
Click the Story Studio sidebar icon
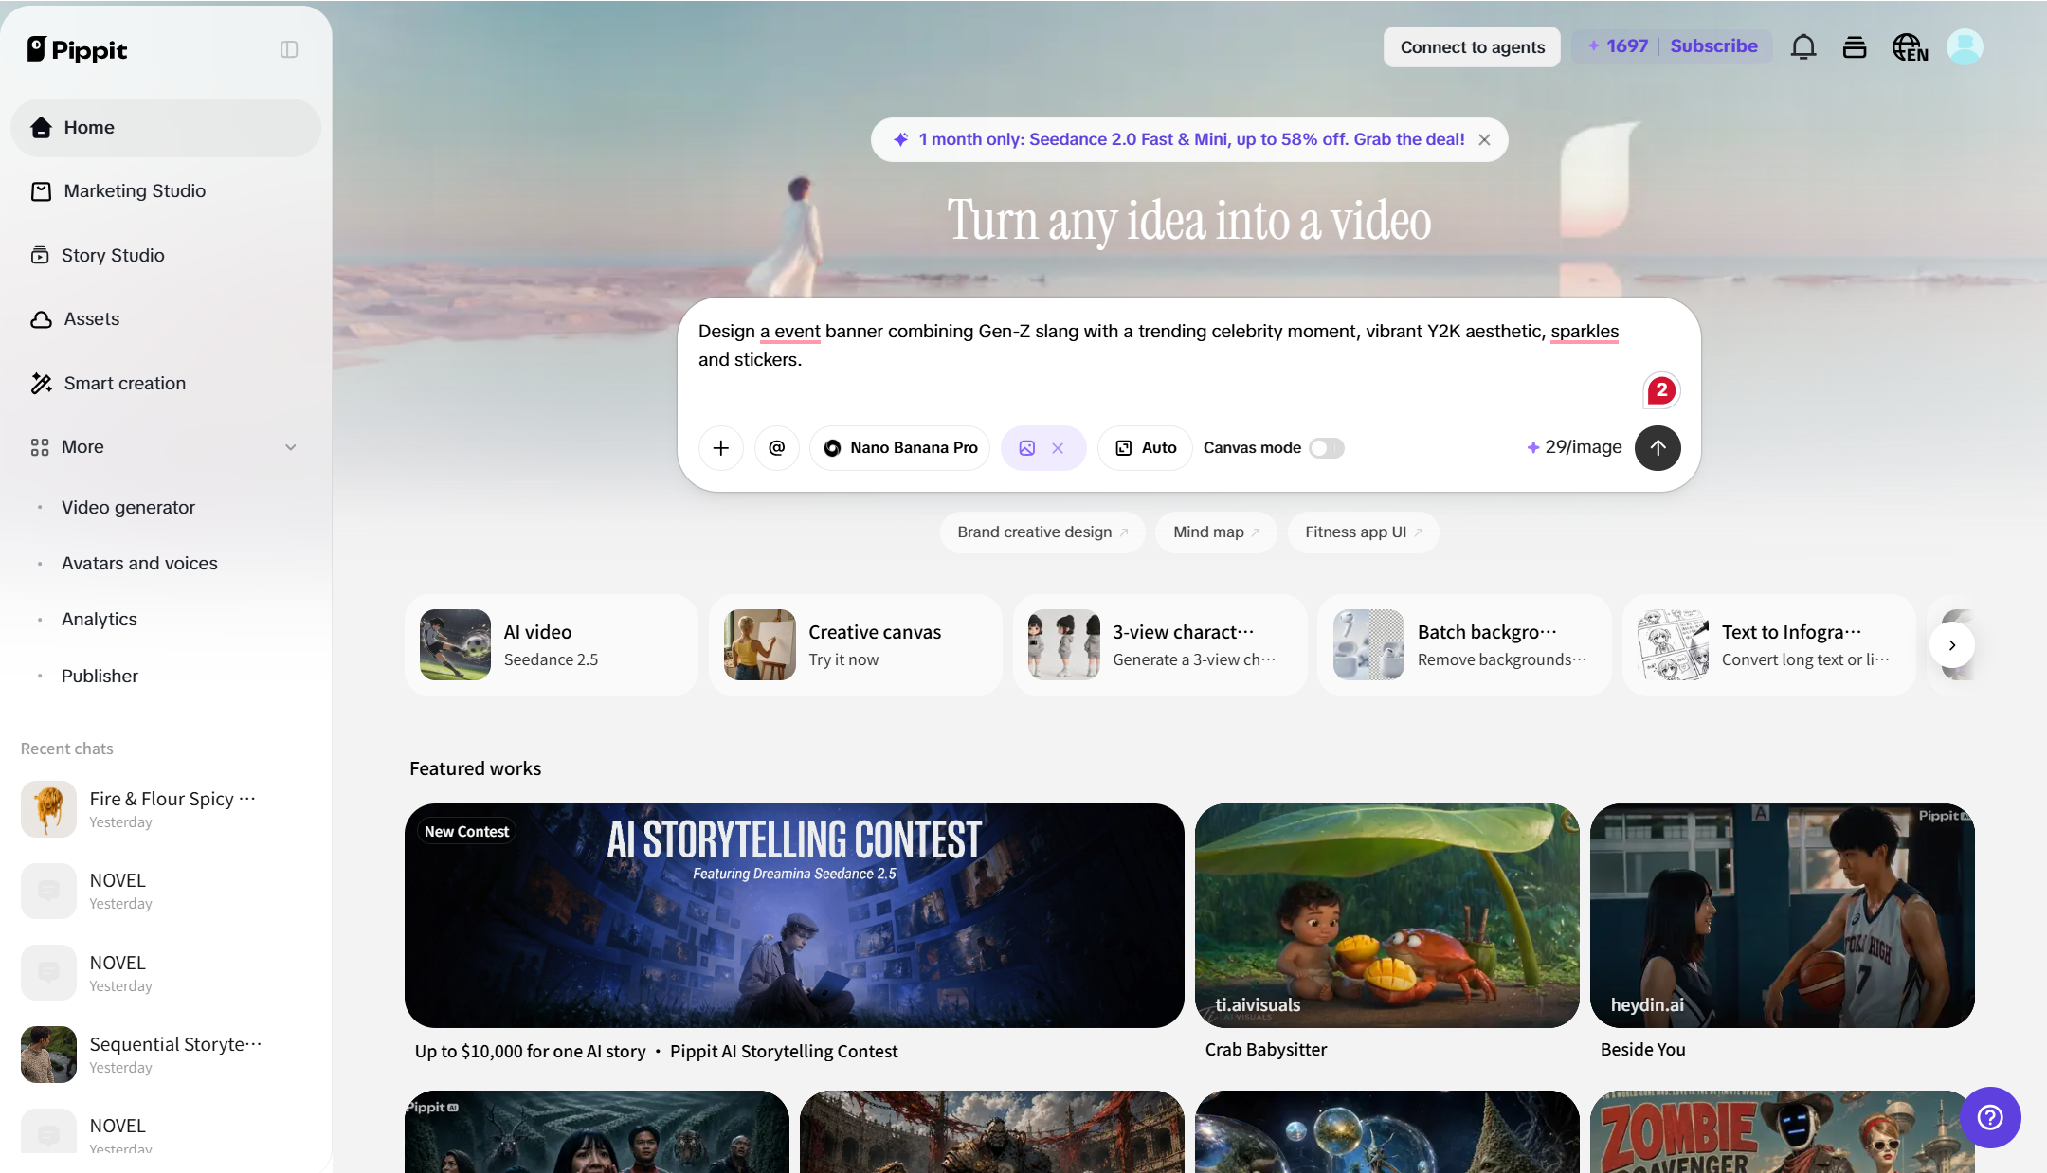pyautogui.click(x=40, y=255)
